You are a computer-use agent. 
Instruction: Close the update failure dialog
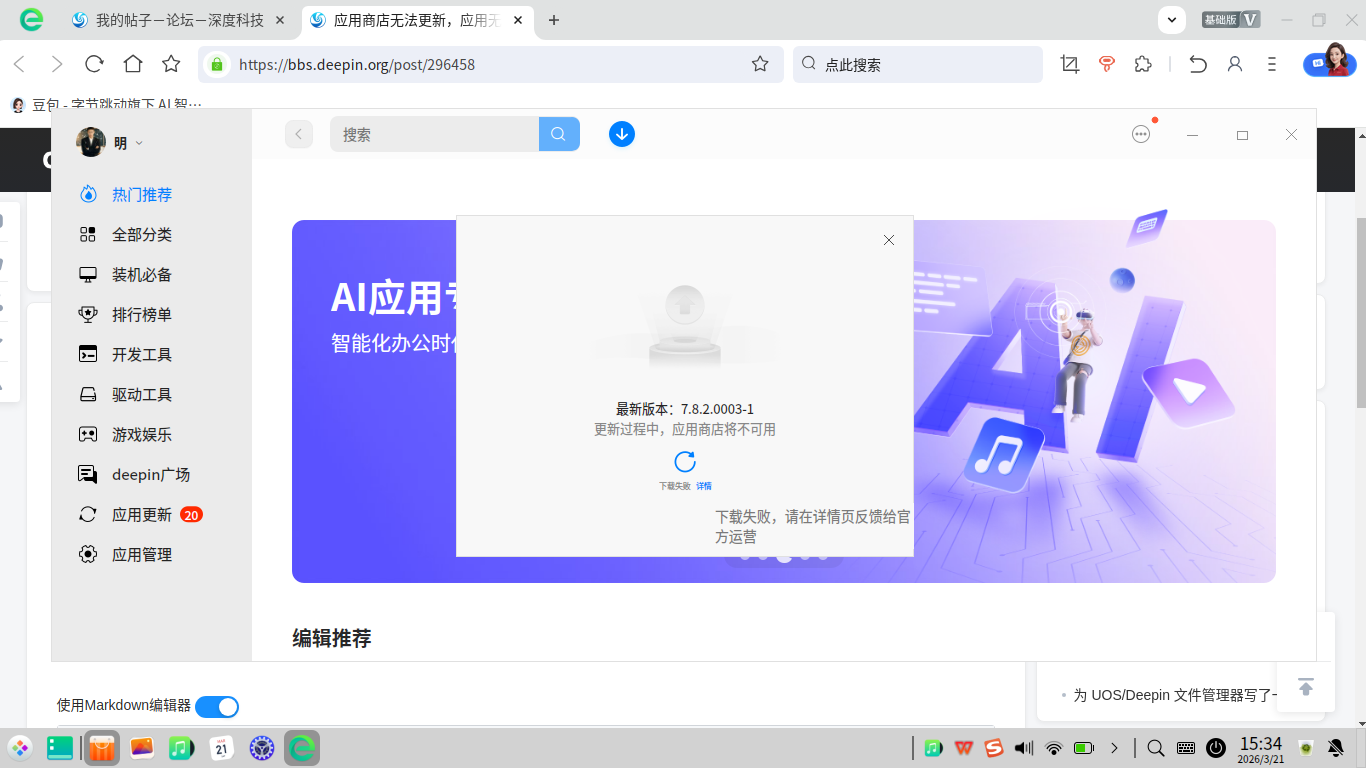[889, 240]
